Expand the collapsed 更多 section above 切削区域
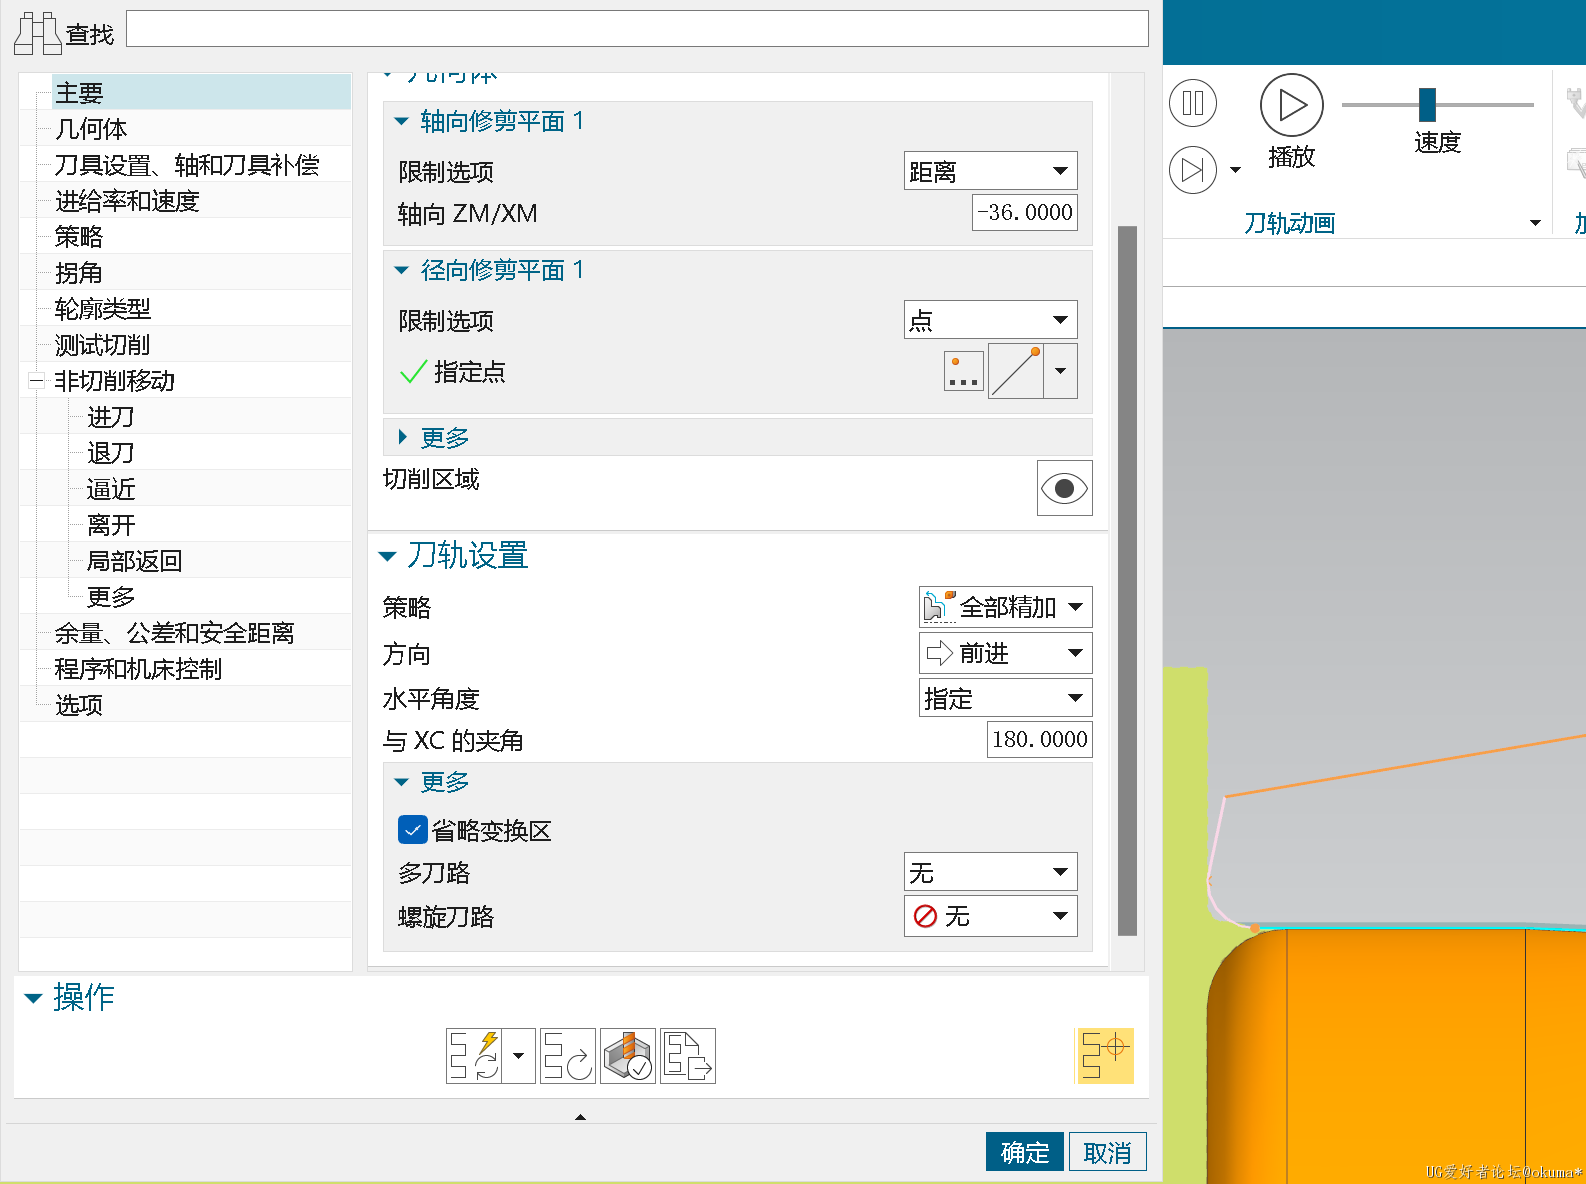This screenshot has width=1586, height=1184. click(402, 437)
